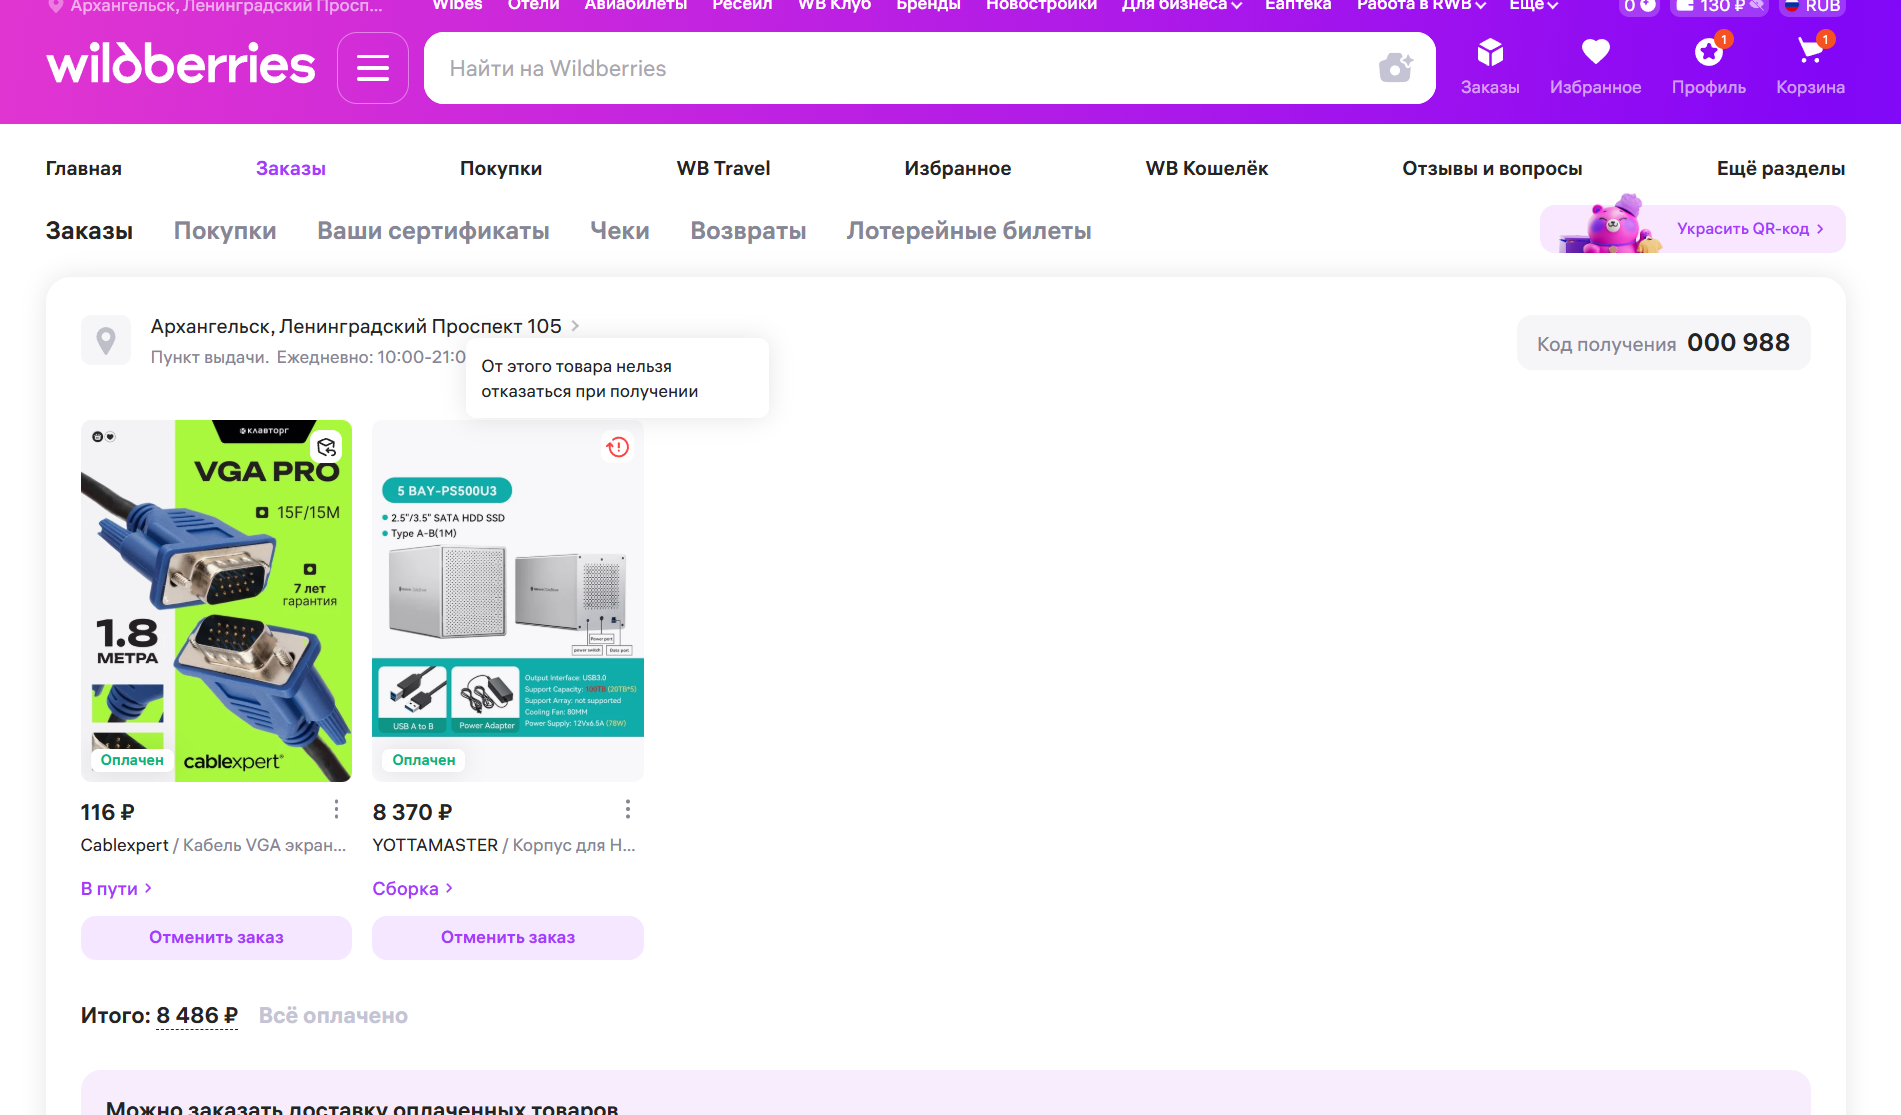
Task: Click the Код получения 000 988 box
Action: coord(1663,343)
